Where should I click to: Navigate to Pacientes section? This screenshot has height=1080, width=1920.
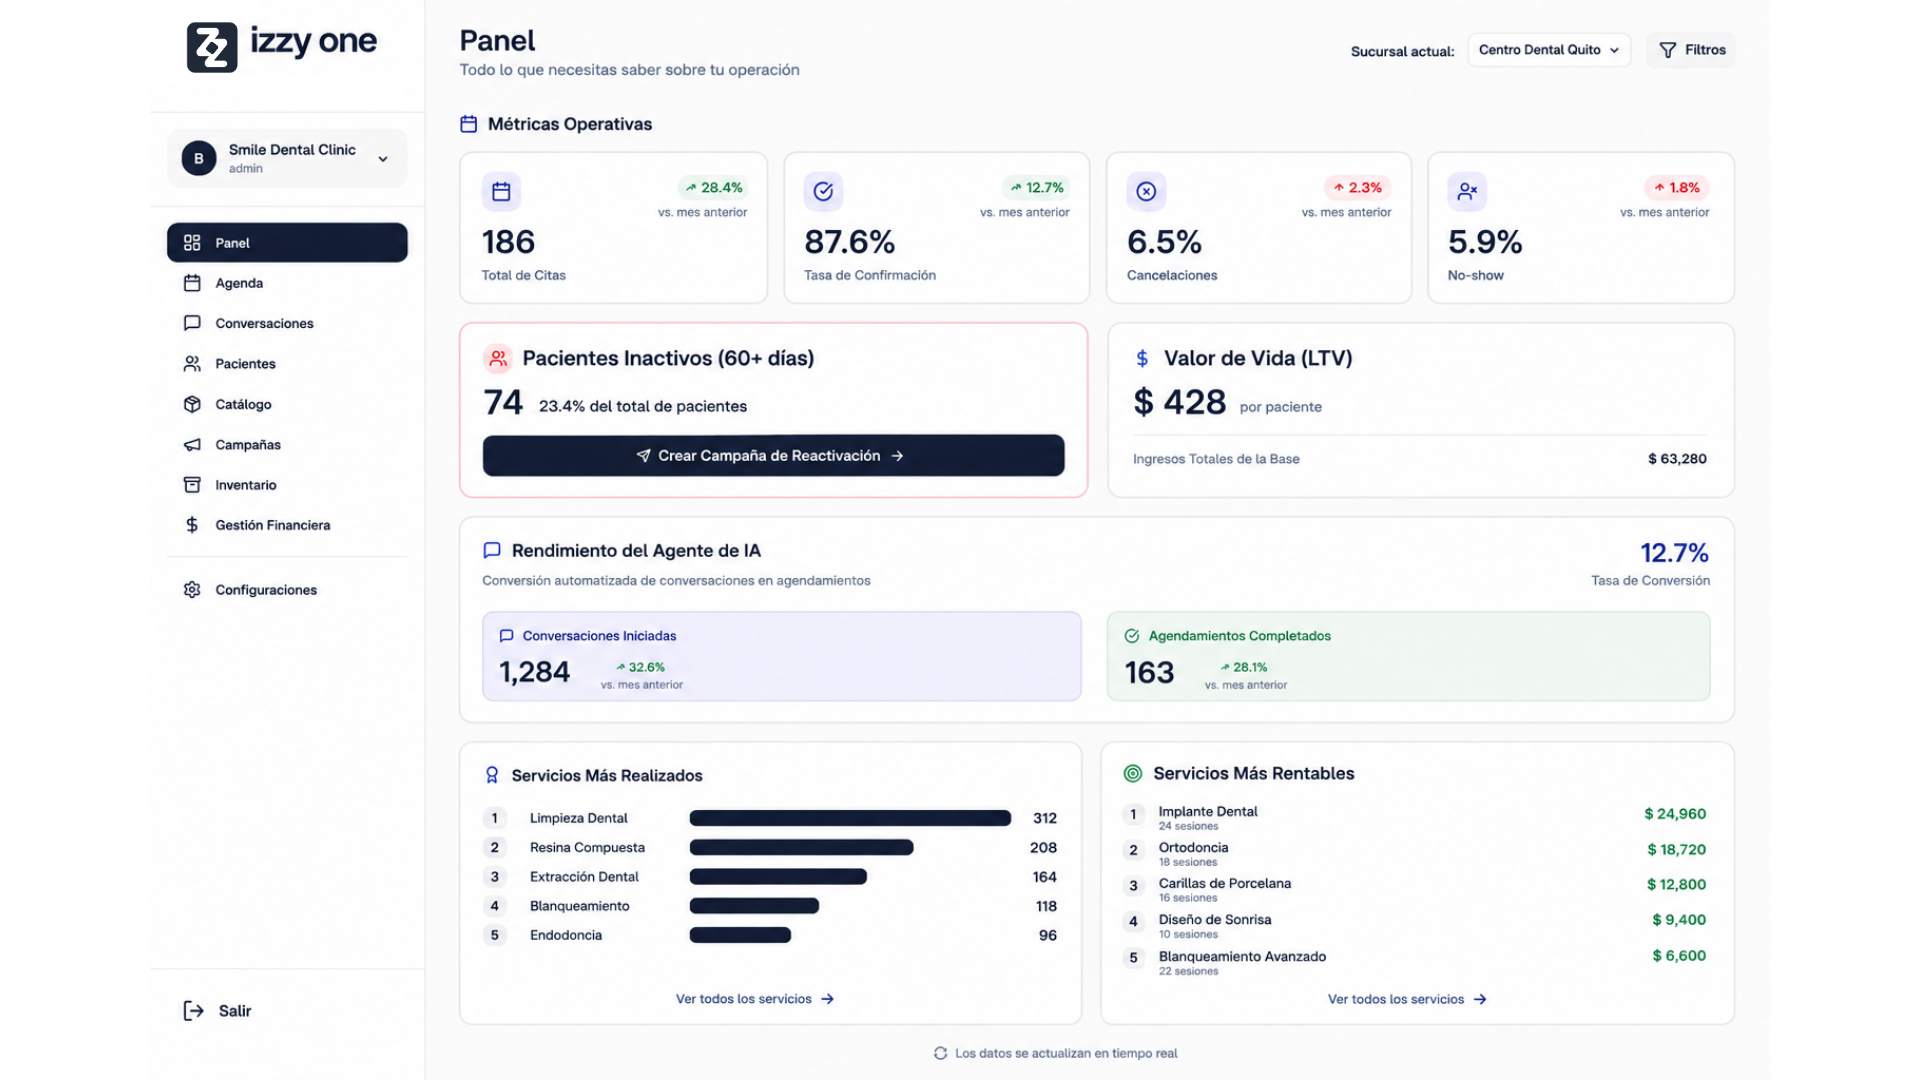pyautogui.click(x=287, y=364)
